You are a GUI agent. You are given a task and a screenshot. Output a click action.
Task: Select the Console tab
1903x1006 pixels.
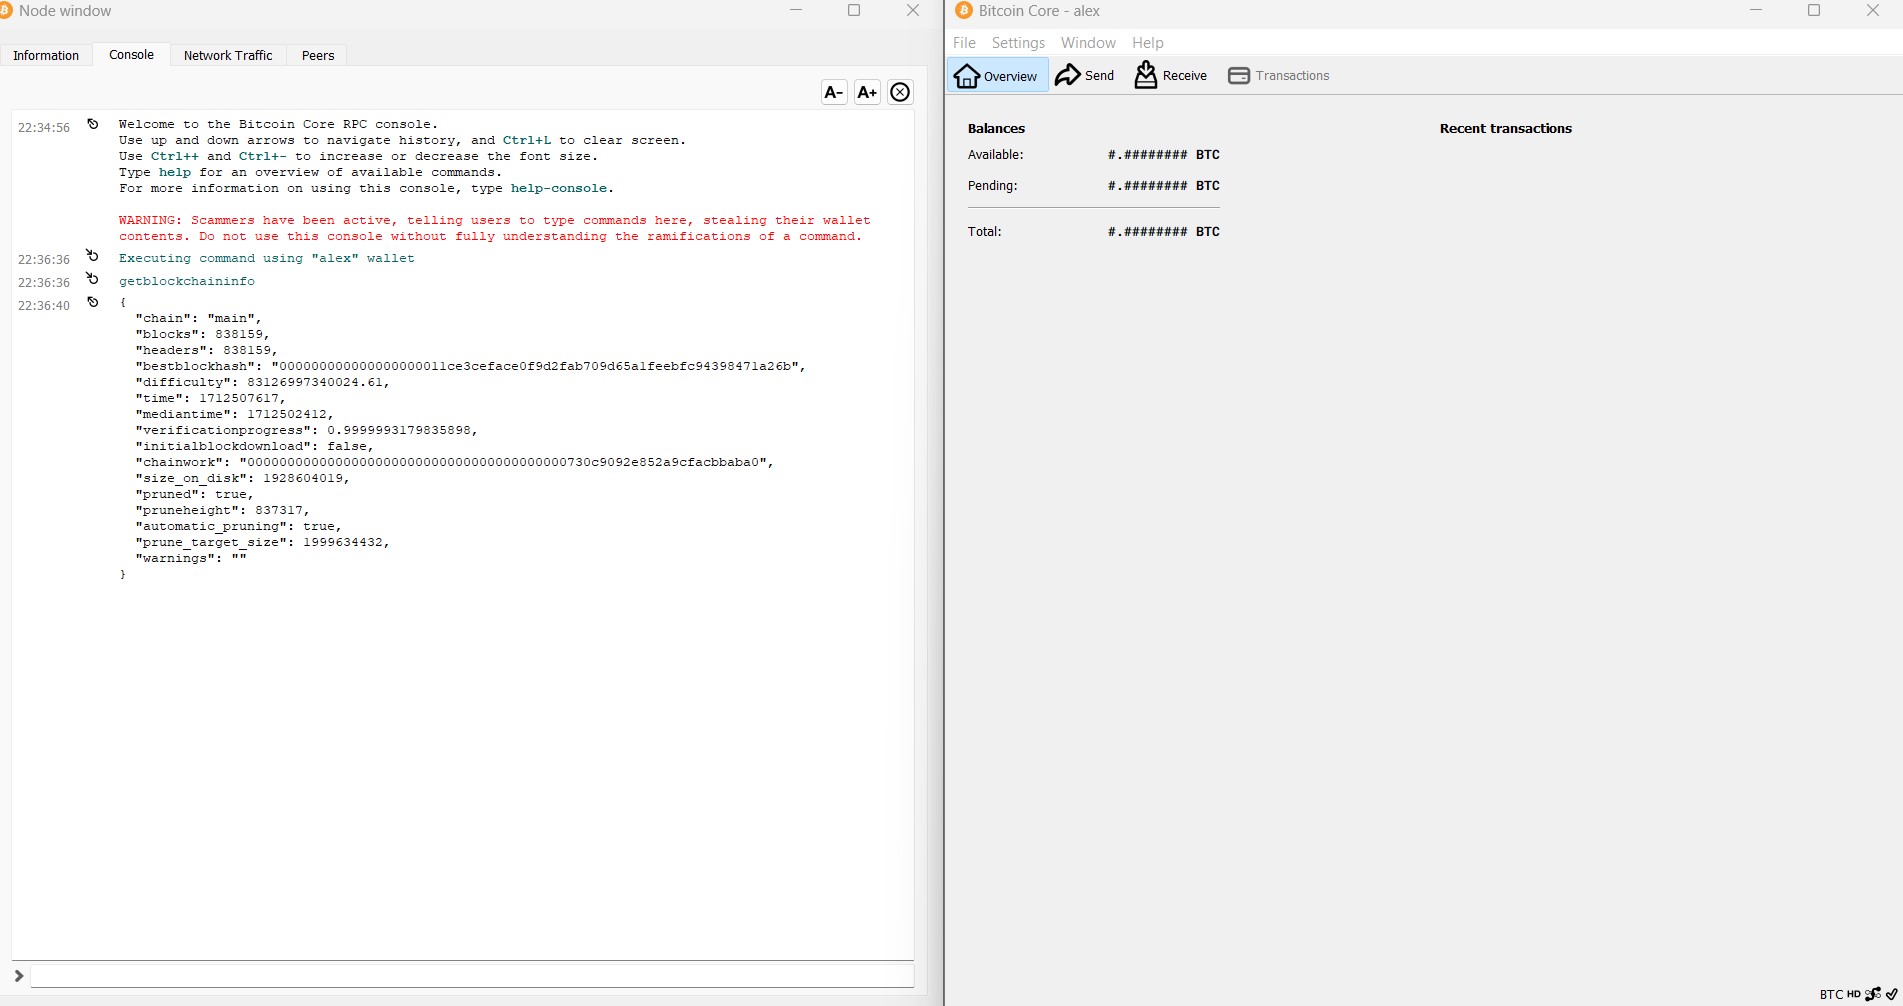tap(131, 55)
